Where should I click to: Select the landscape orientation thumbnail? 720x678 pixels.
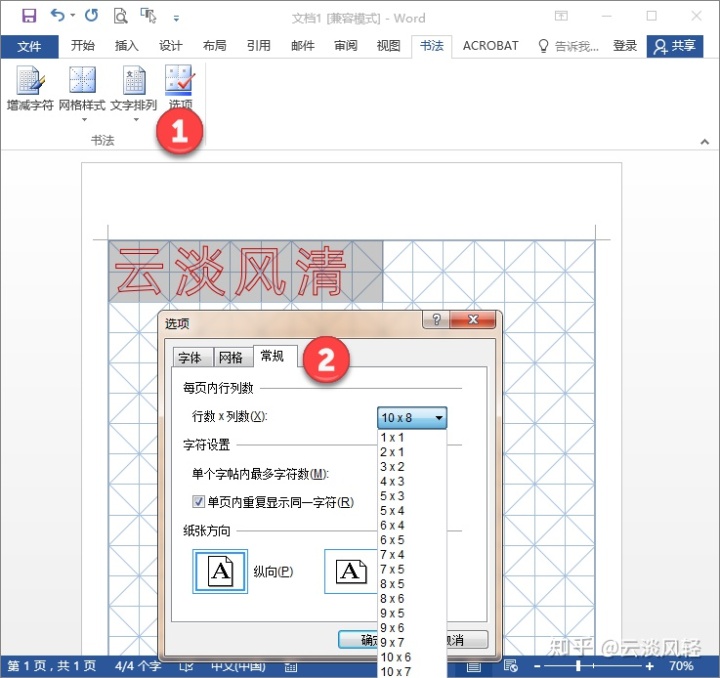(x=351, y=572)
